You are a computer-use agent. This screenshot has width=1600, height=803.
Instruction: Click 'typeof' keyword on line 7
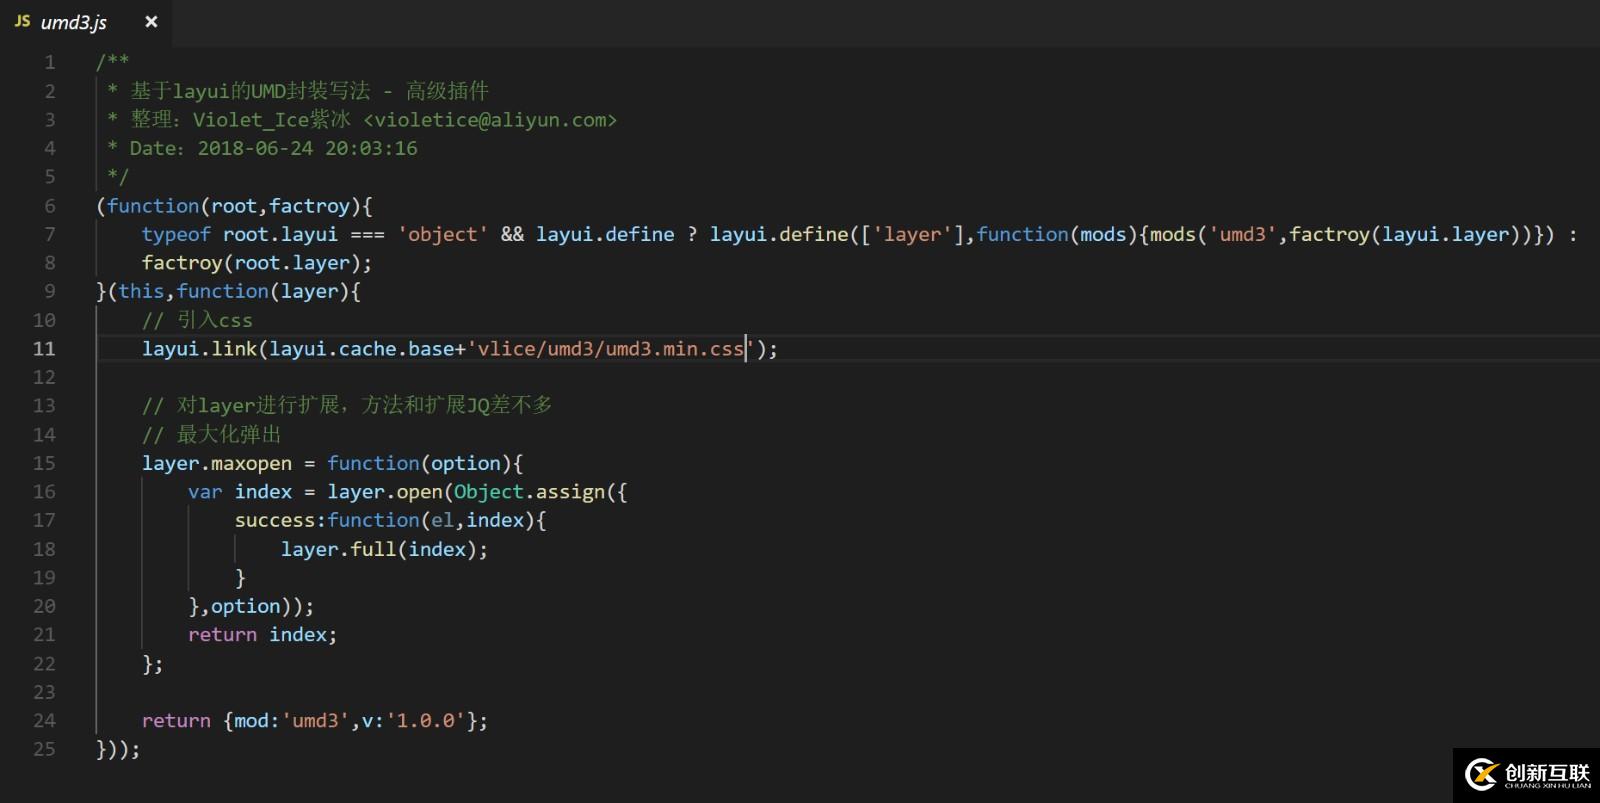pos(176,234)
